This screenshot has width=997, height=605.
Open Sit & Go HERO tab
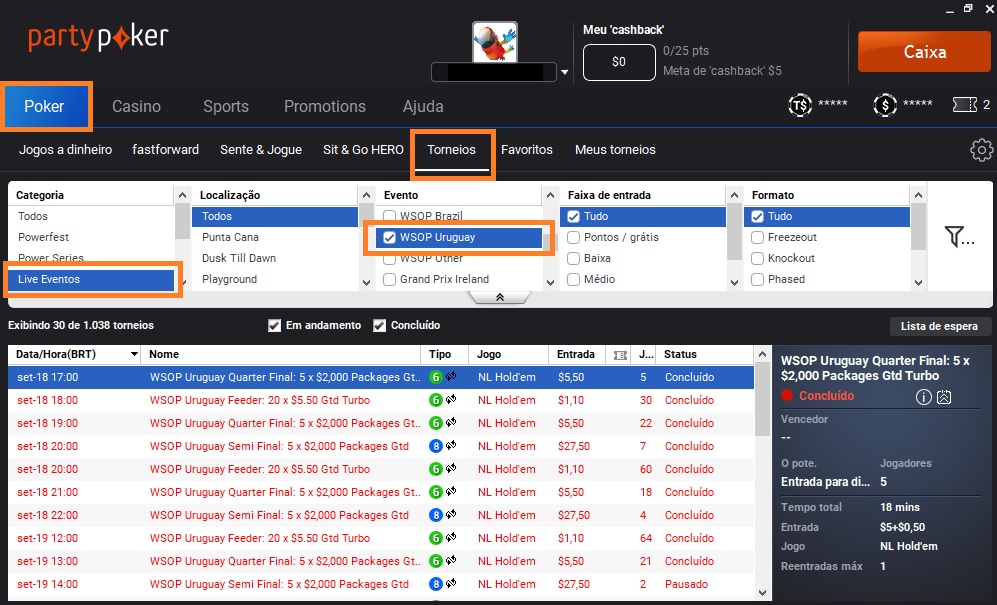pos(363,150)
